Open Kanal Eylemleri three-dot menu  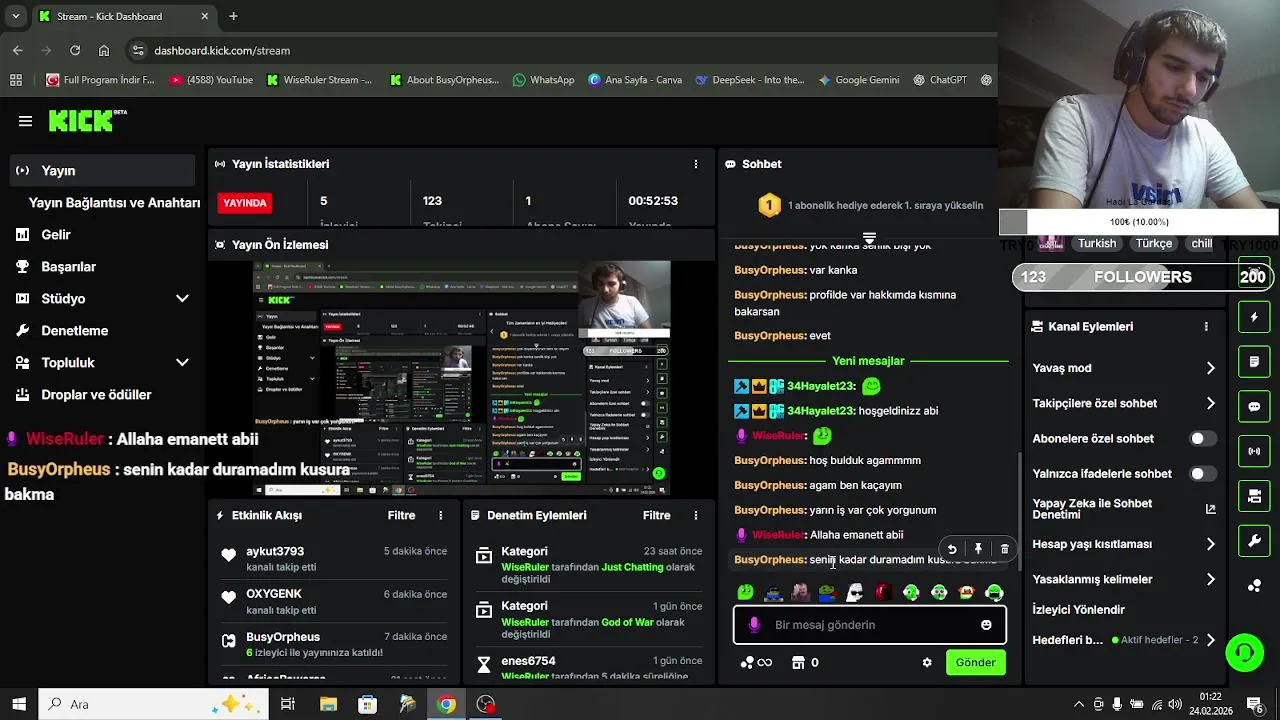[x=1206, y=327]
